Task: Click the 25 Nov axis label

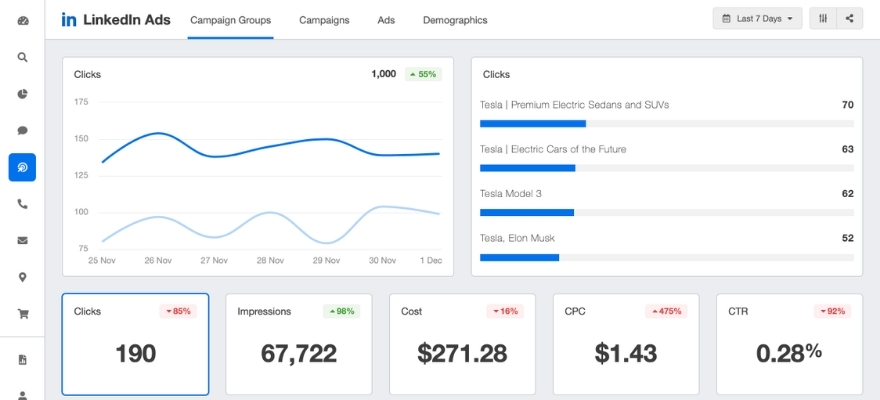Action: pos(102,260)
